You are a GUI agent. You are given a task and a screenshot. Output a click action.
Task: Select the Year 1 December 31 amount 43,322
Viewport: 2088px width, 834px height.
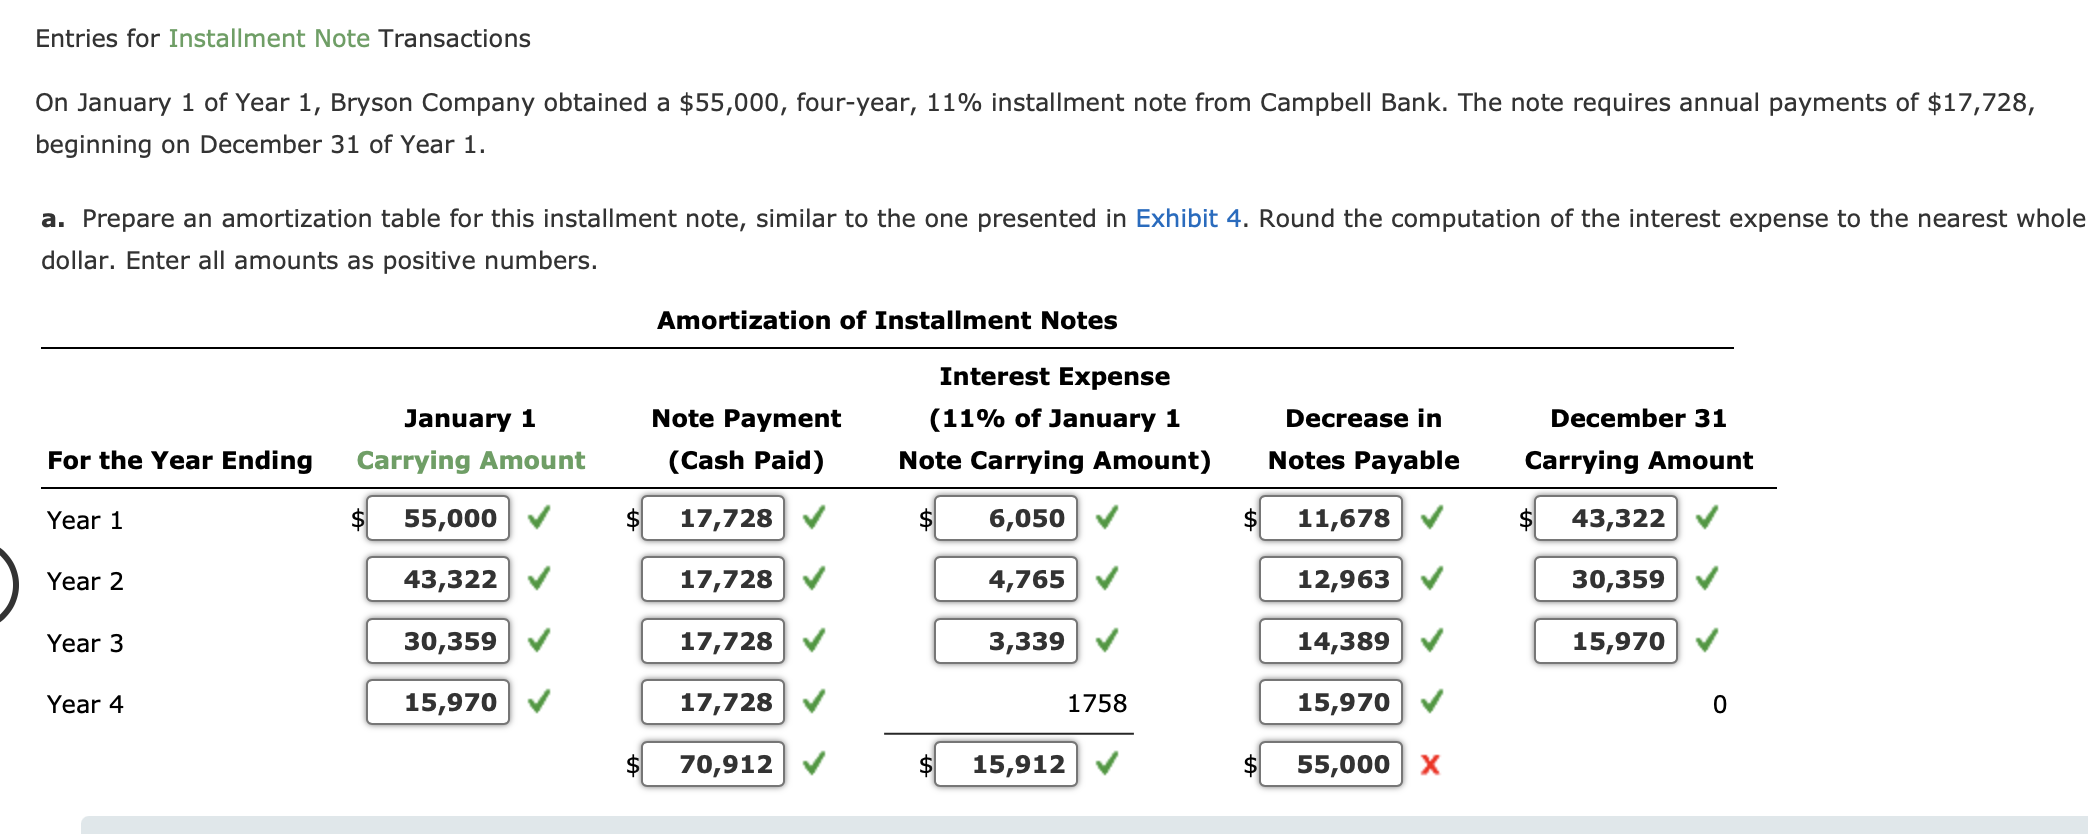[x=1604, y=519]
